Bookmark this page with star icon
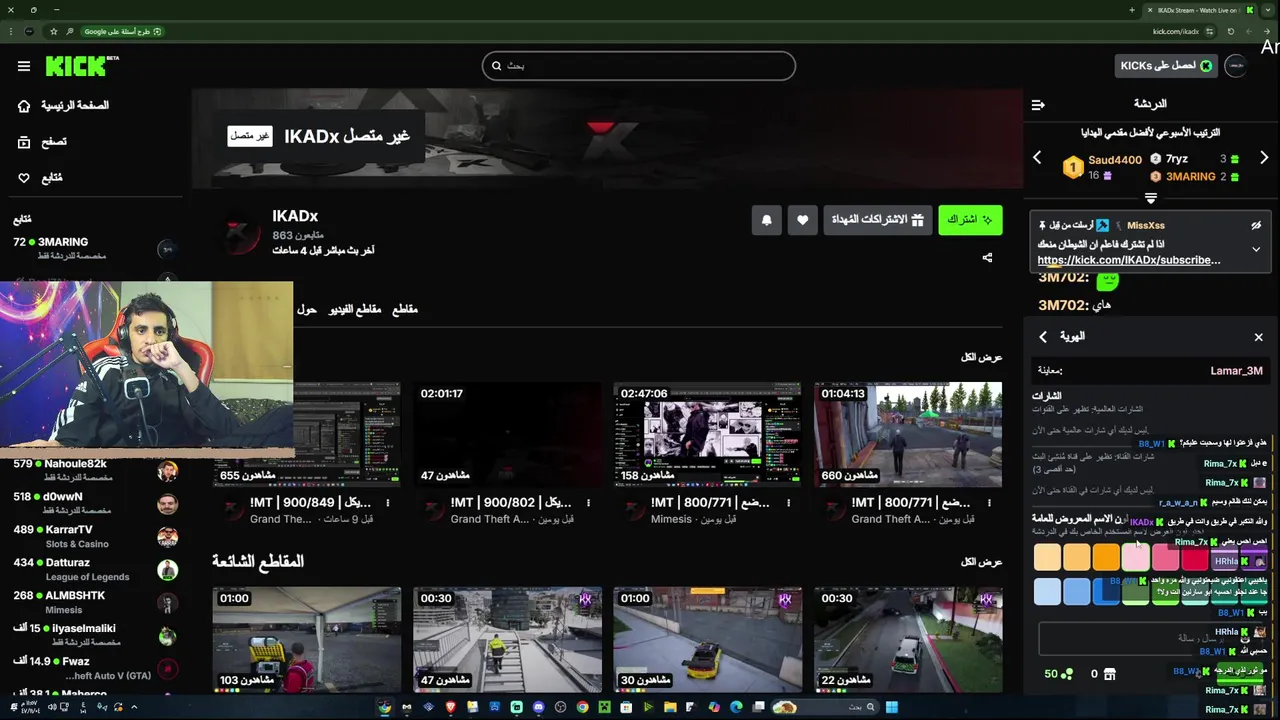 53,32
